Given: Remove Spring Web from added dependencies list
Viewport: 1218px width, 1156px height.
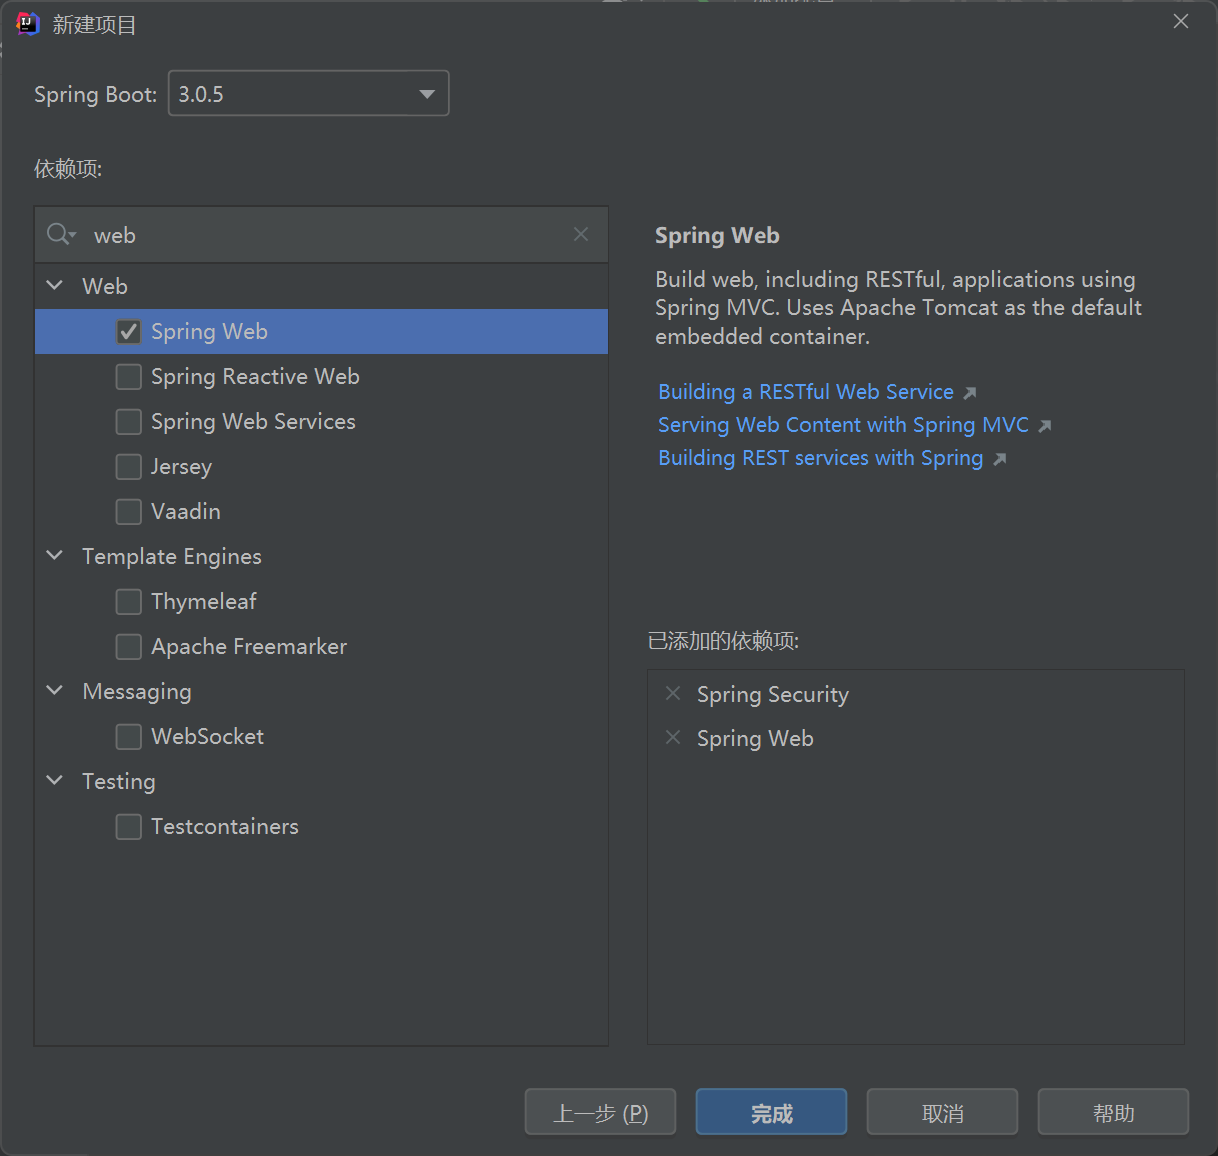Looking at the screenshot, I should [673, 737].
